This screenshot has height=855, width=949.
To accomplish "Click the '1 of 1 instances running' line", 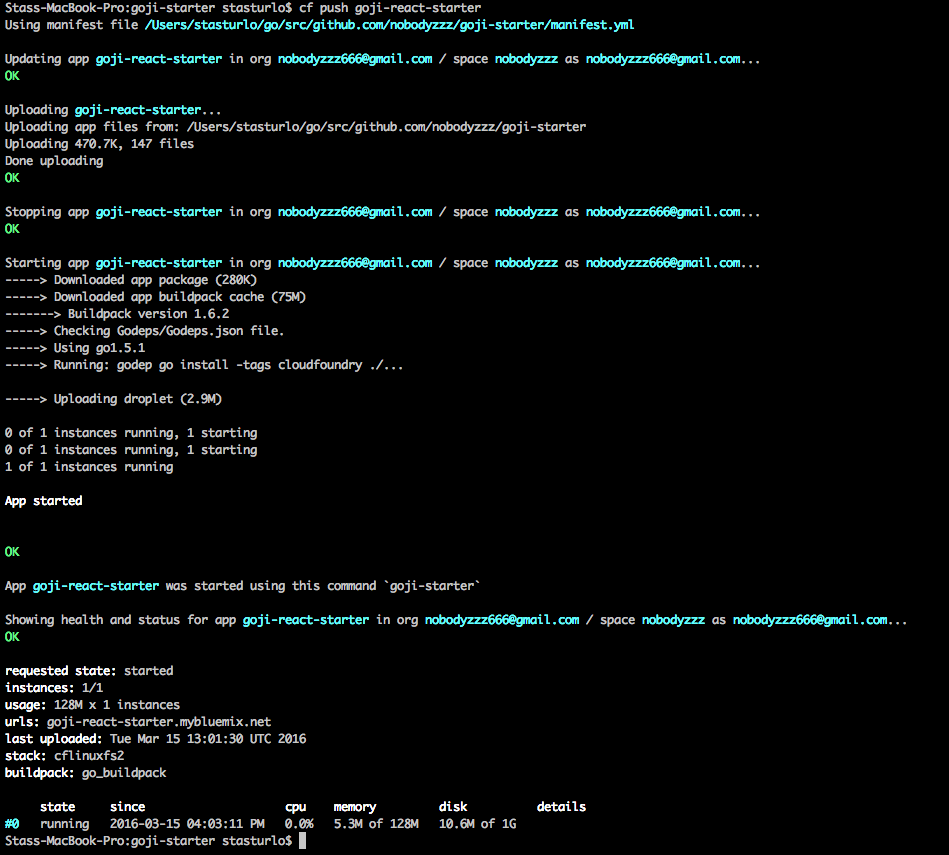I will (89, 467).
